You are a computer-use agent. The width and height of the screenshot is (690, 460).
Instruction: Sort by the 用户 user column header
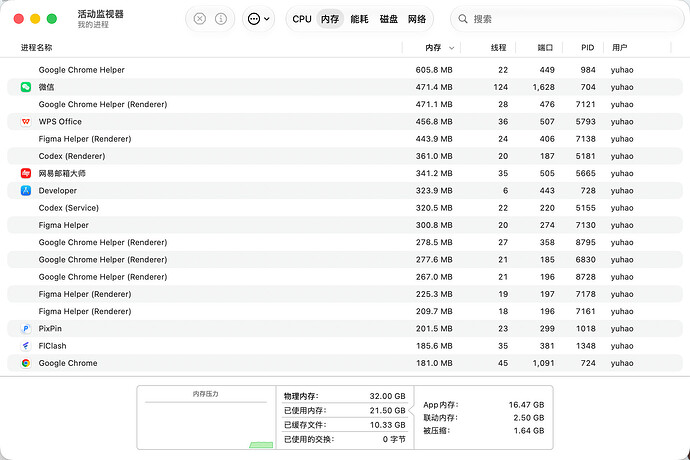pyautogui.click(x=620, y=48)
